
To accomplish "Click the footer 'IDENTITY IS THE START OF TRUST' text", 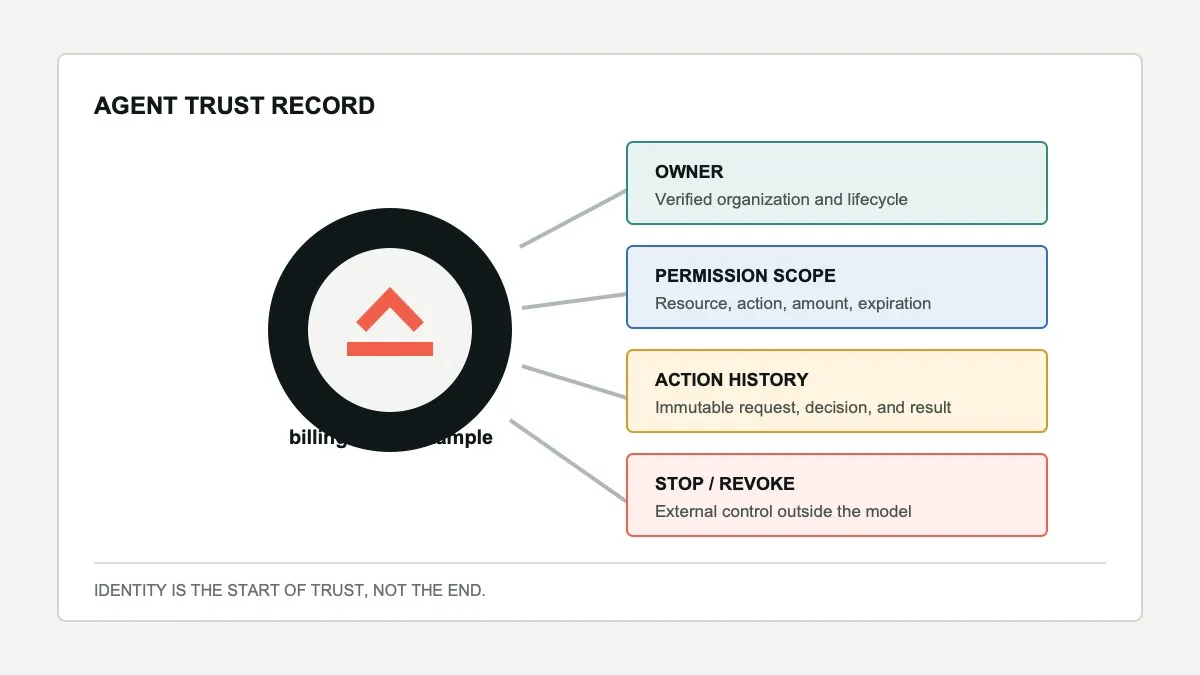I will click(290, 590).
